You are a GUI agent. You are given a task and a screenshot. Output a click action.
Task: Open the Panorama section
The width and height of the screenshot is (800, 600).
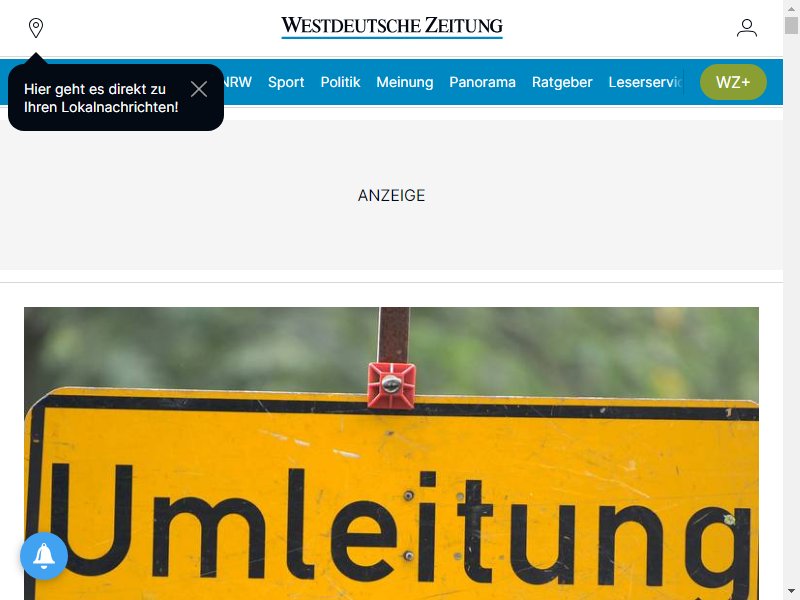click(482, 82)
